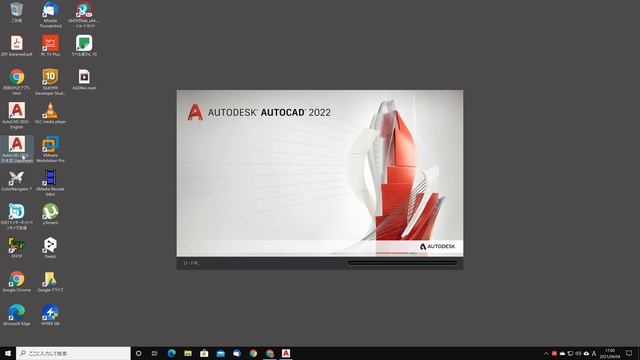The height and width of the screenshot is (360, 640).
Task: Select the VLC media player desktop shortcut
Action: tap(50, 113)
